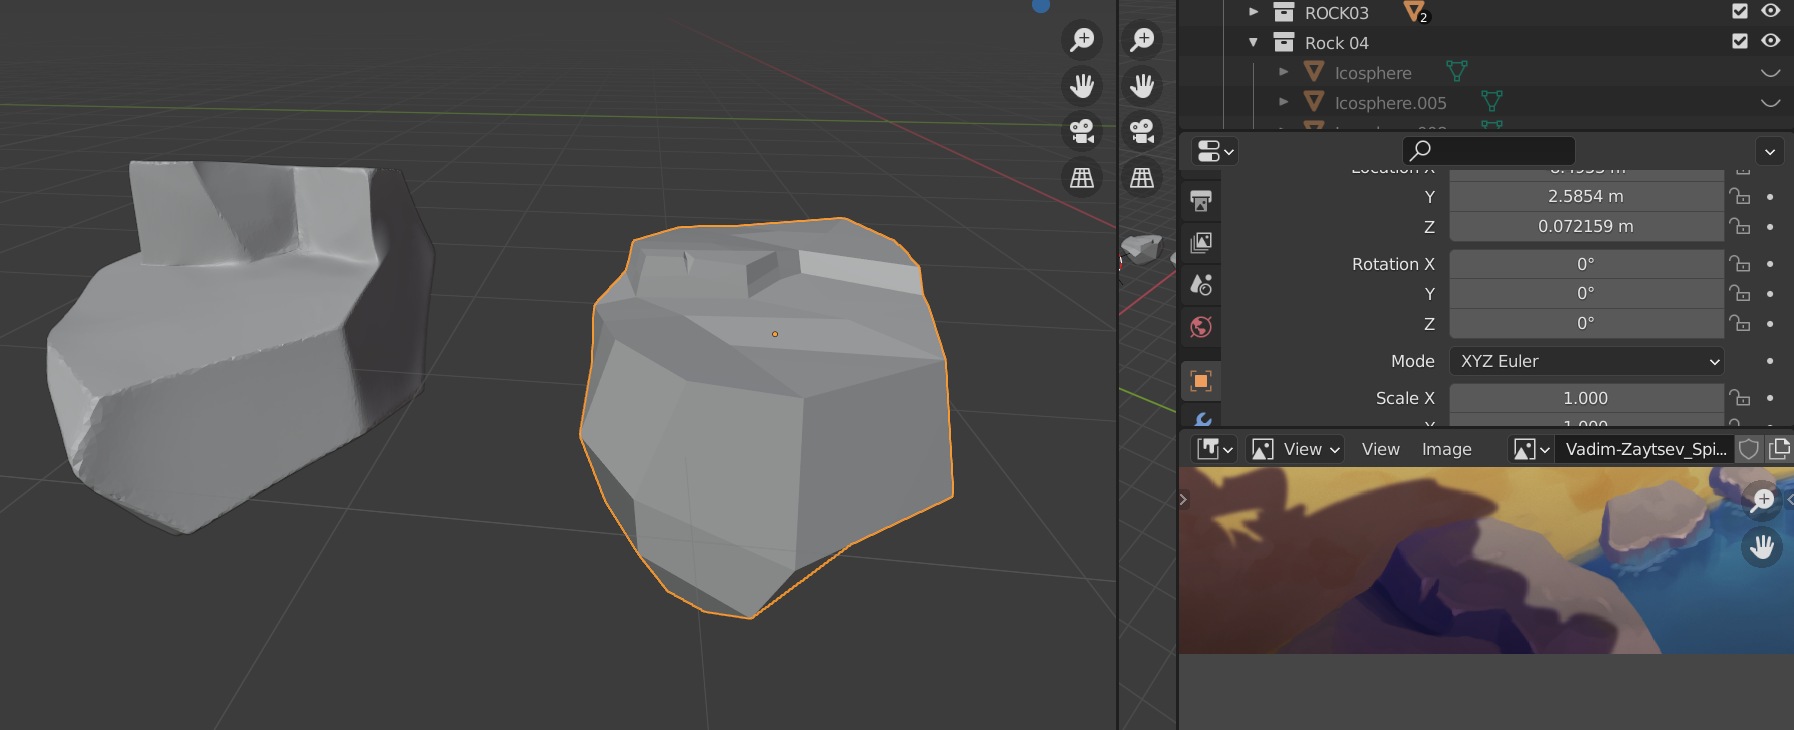Click the Rock 04 collection box icon
The height and width of the screenshot is (730, 1794).
click(x=1284, y=42)
